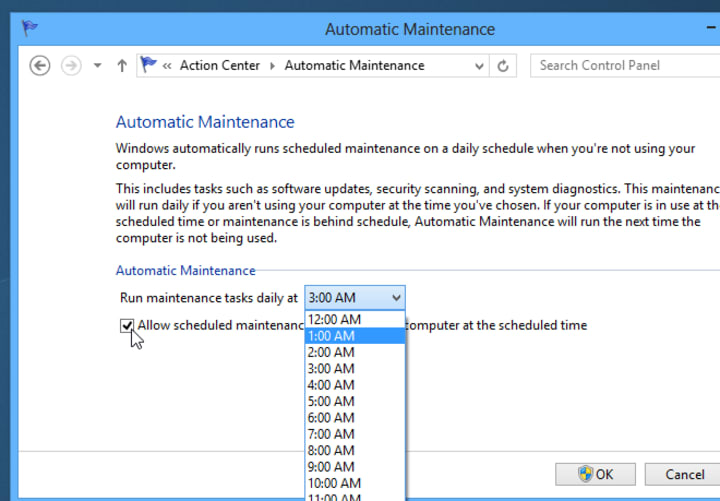Open the address bar history dropdown
Viewport: 720px width, 501px height.
click(x=479, y=66)
